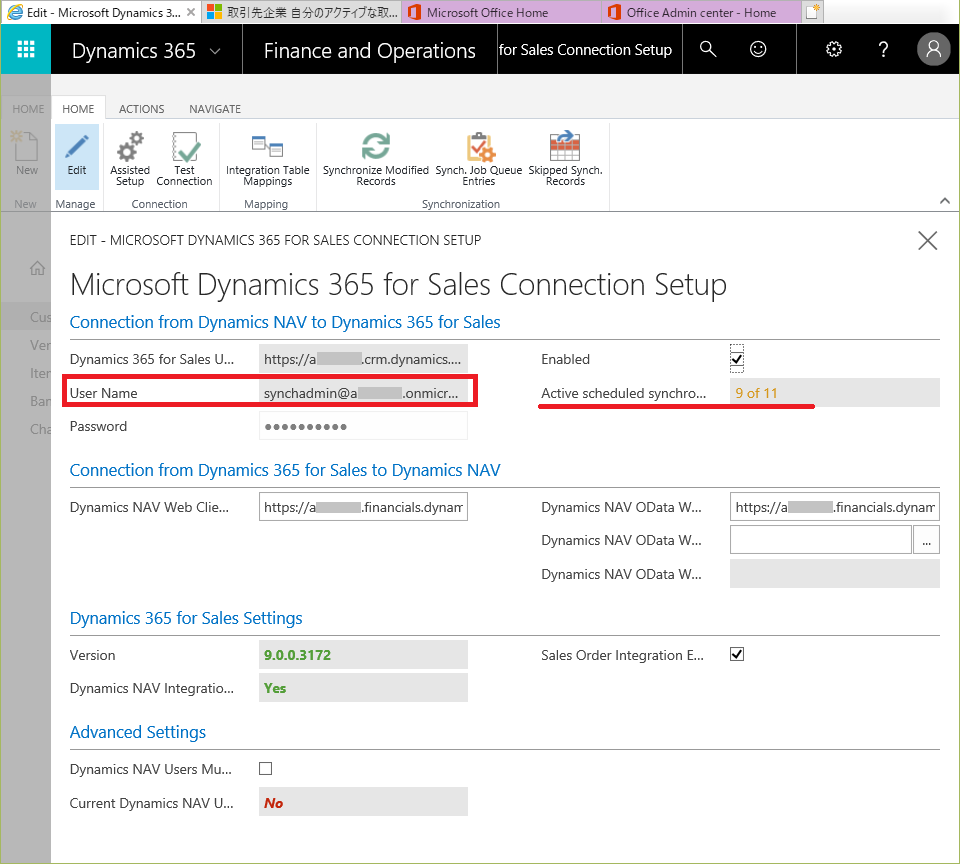
Task: Open the feedback smiley icon
Action: (x=758, y=49)
